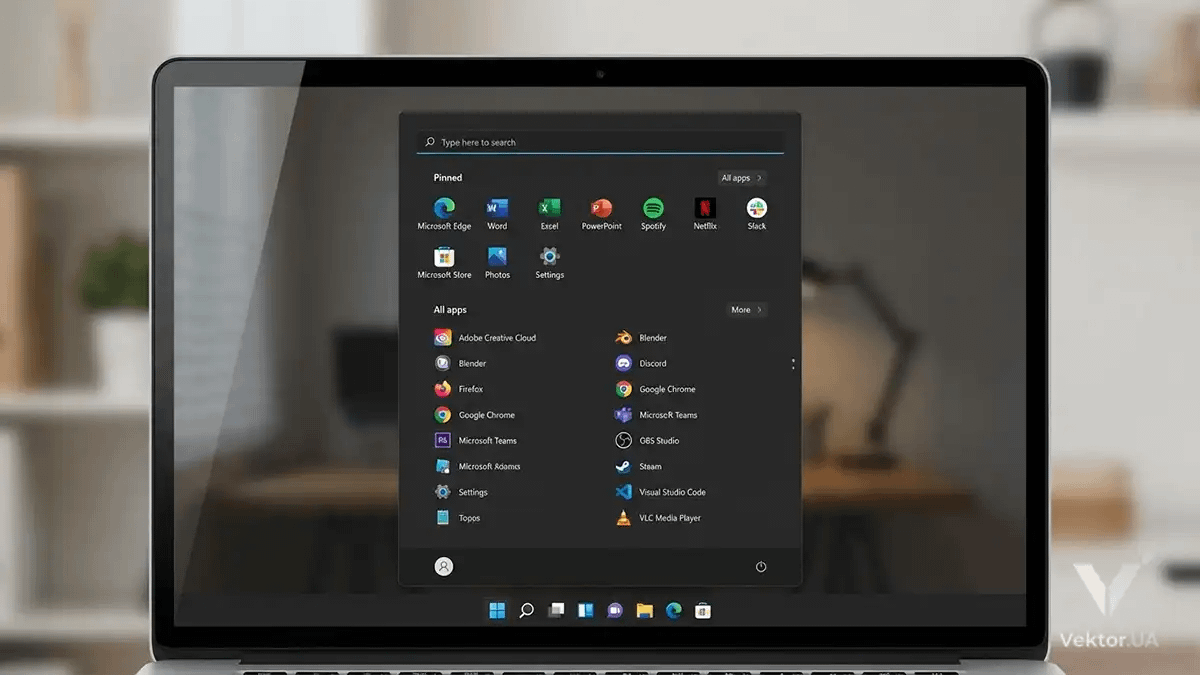The image size is (1200, 675).
Task: Open the power options button
Action: [x=761, y=567]
